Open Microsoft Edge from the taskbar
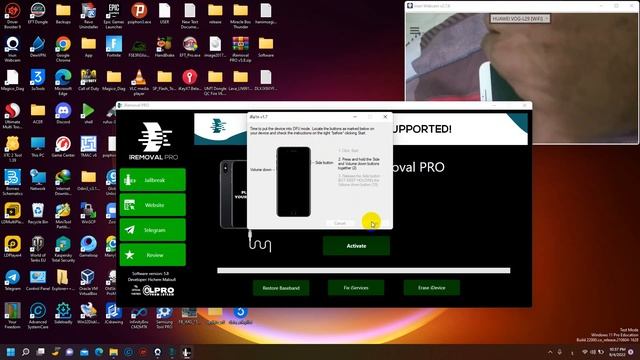This screenshot has width=640, height=360. pyautogui.click(x=99, y=352)
